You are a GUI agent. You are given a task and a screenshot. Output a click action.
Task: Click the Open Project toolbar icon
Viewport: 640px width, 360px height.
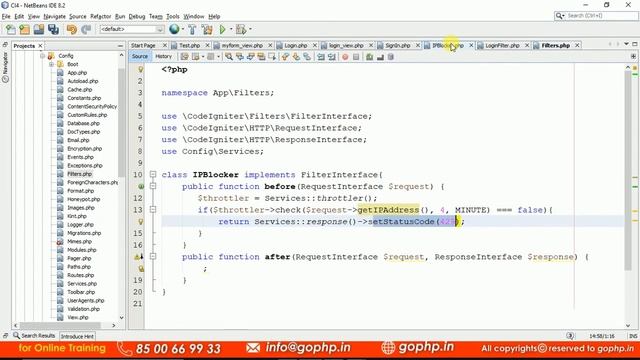39,29
